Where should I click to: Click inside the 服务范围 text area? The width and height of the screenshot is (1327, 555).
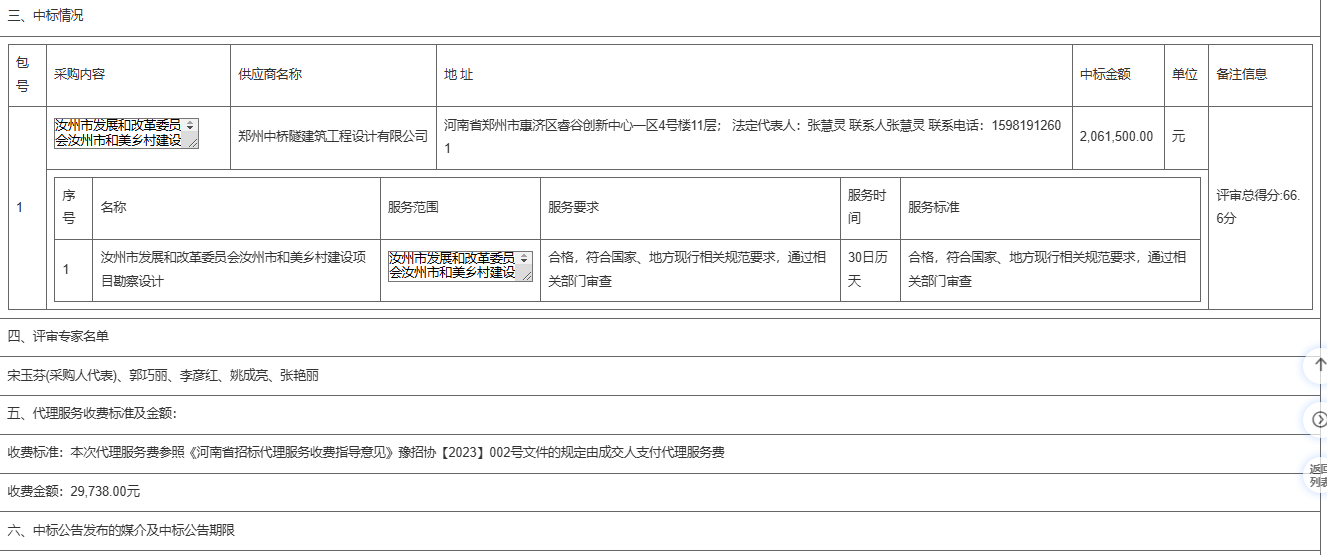452,265
